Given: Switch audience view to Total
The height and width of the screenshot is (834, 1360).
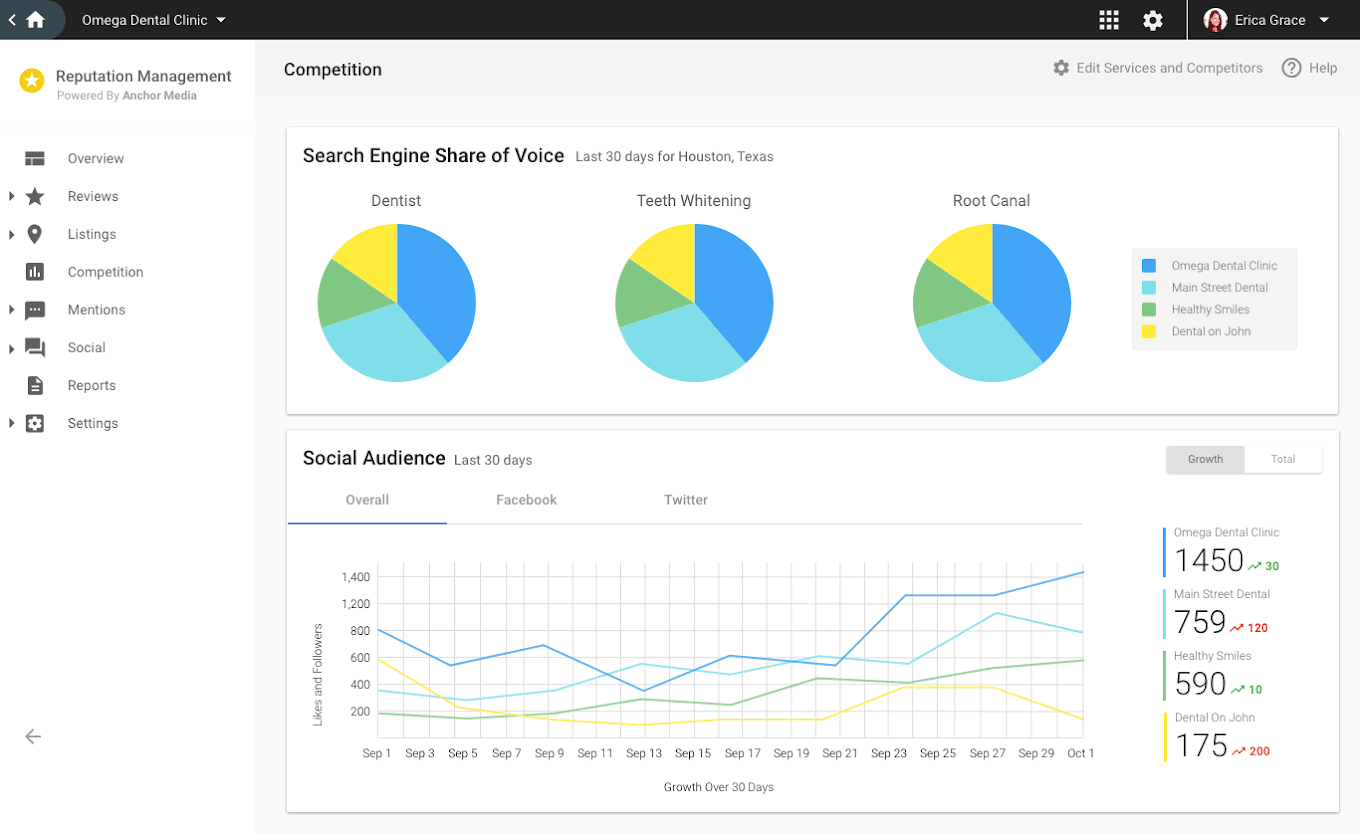Looking at the screenshot, I should coord(1283,459).
